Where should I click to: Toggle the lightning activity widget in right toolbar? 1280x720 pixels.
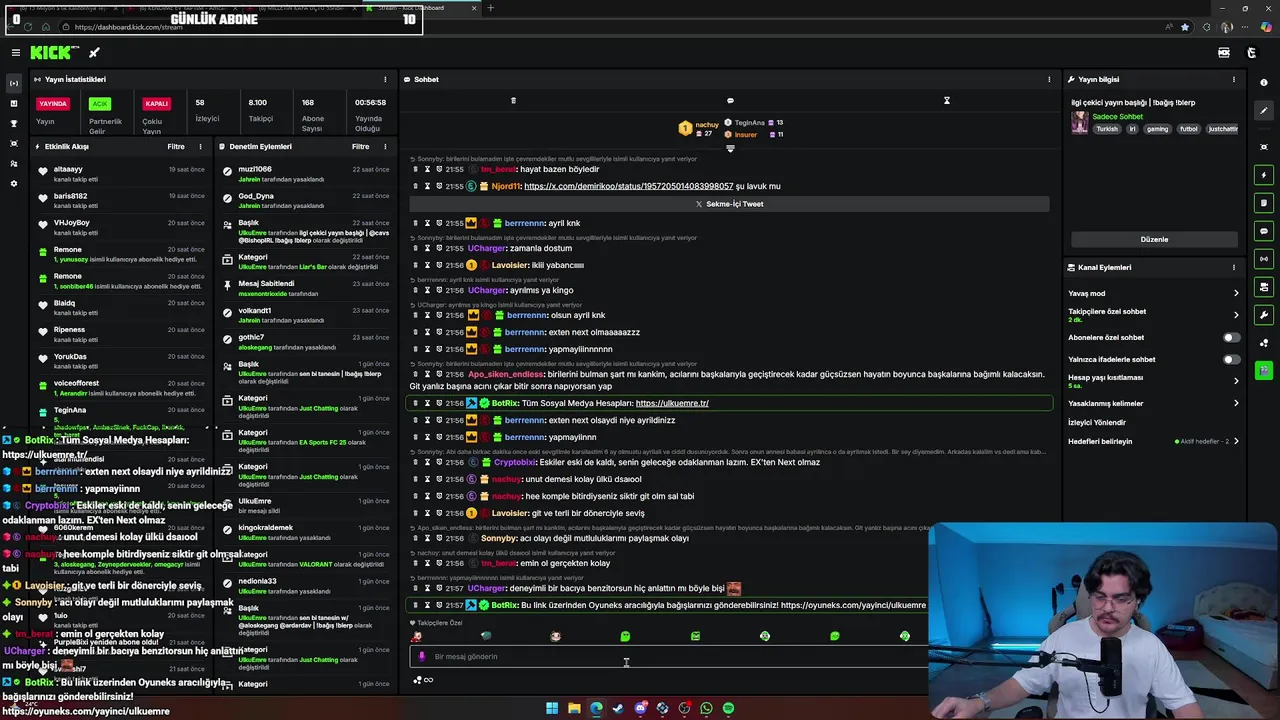pos(1264,175)
